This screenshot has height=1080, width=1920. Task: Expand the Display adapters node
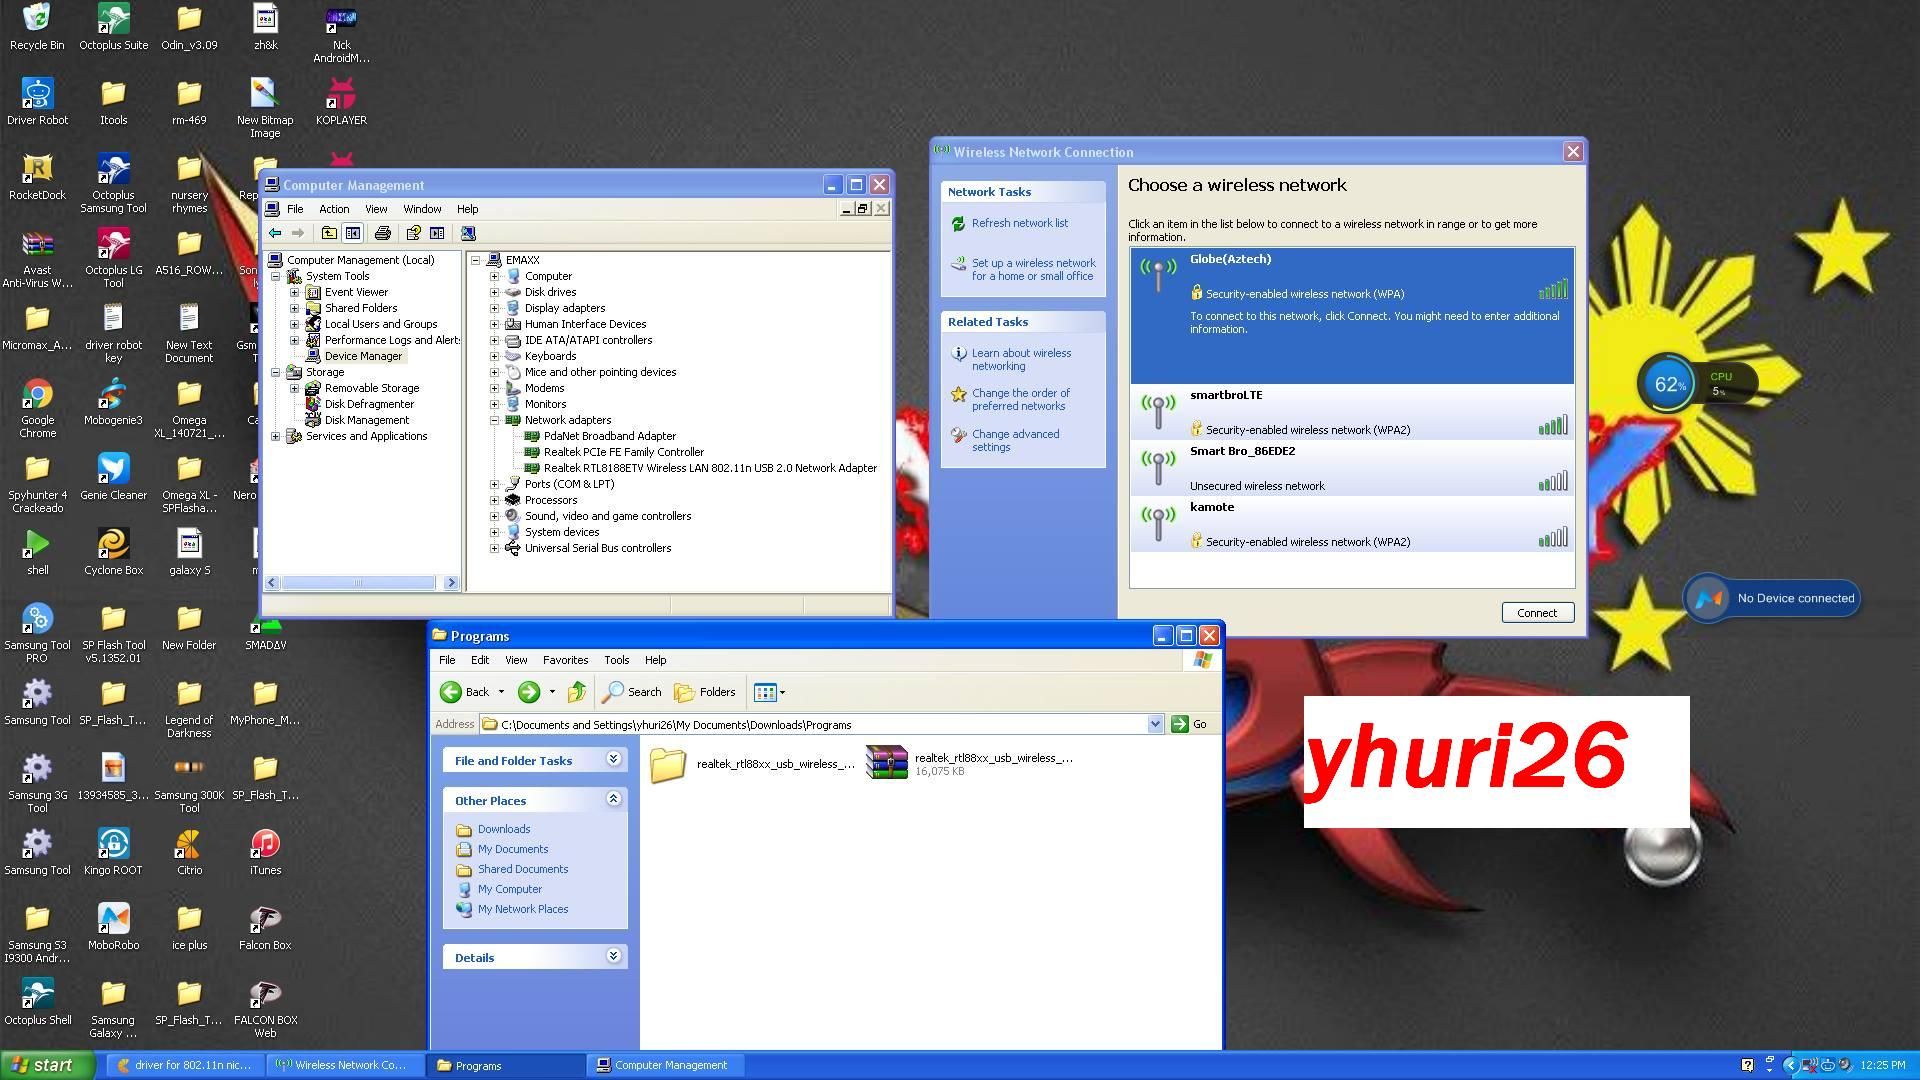point(494,308)
